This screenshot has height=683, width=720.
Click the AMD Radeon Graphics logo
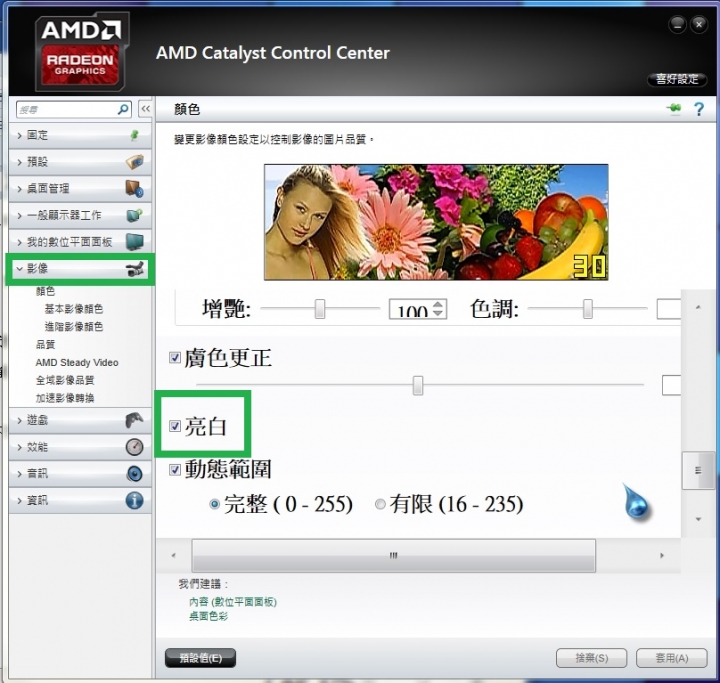(x=81, y=51)
